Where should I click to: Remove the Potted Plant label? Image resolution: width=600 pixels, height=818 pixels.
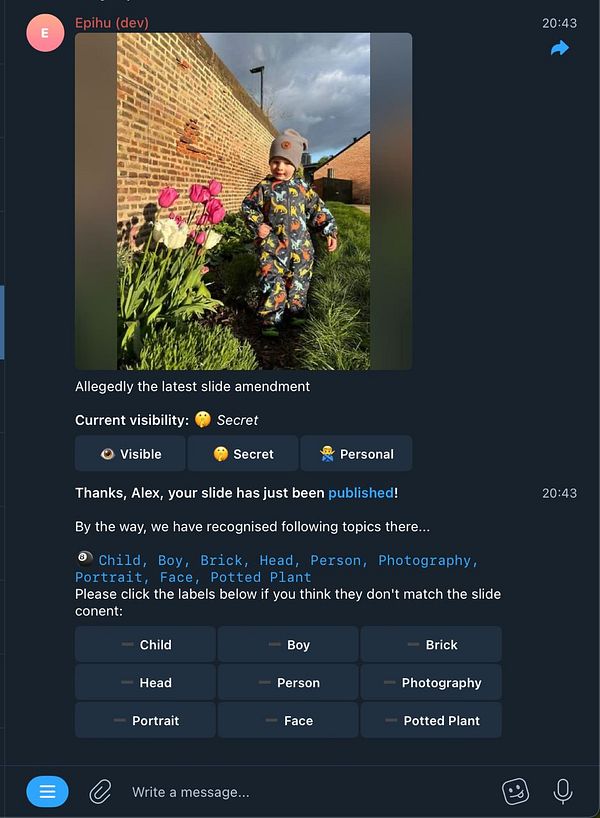click(431, 720)
